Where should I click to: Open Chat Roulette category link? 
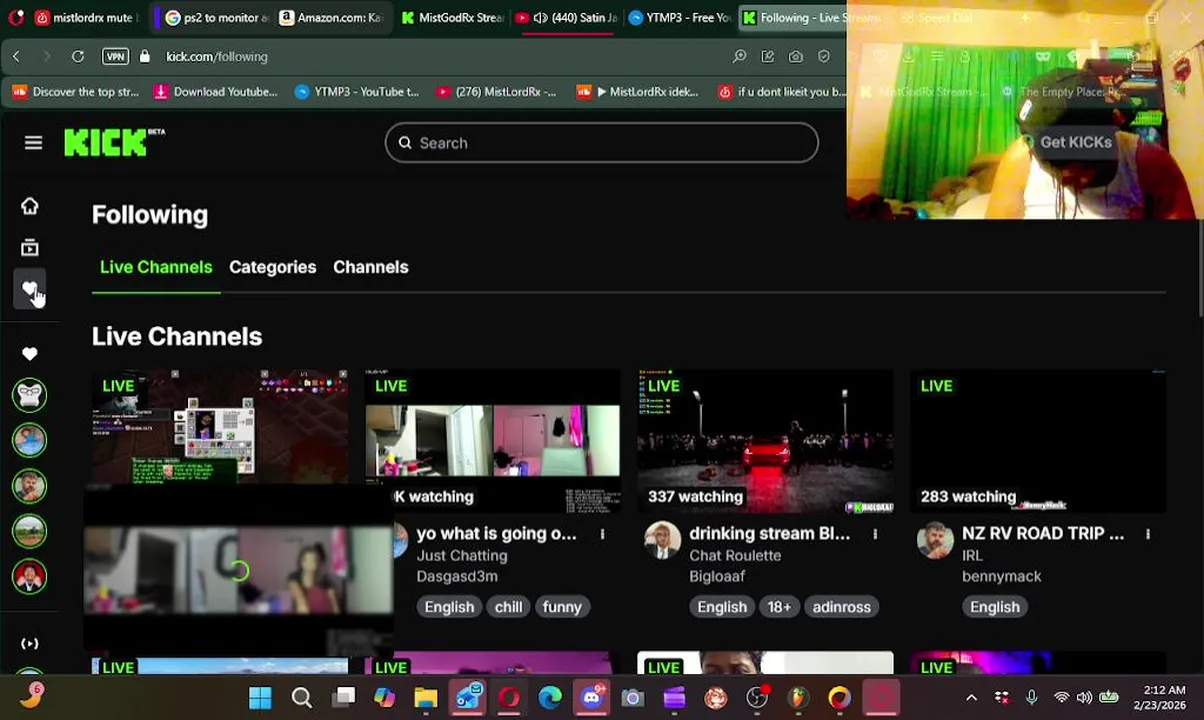pyautogui.click(x=735, y=556)
